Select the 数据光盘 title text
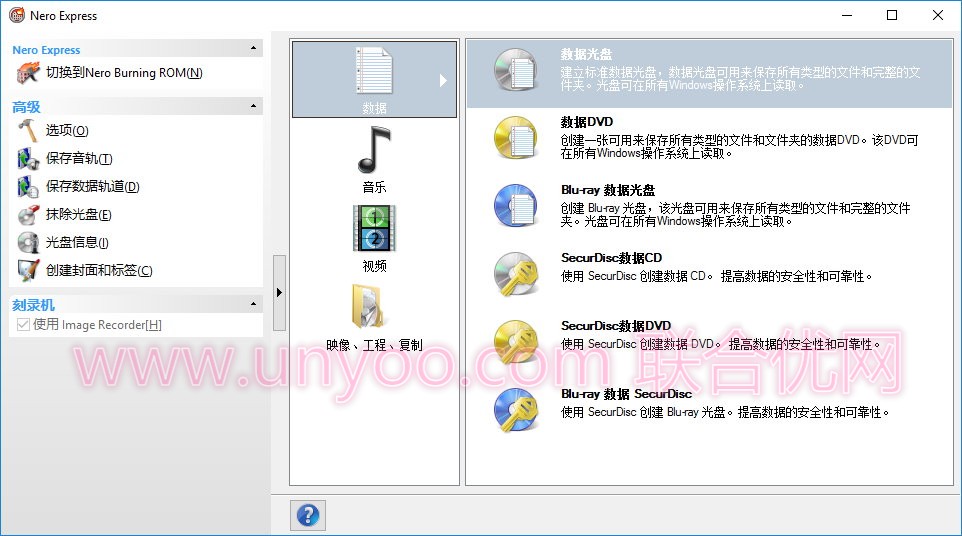This screenshot has width=962, height=536. pyautogui.click(x=586, y=54)
